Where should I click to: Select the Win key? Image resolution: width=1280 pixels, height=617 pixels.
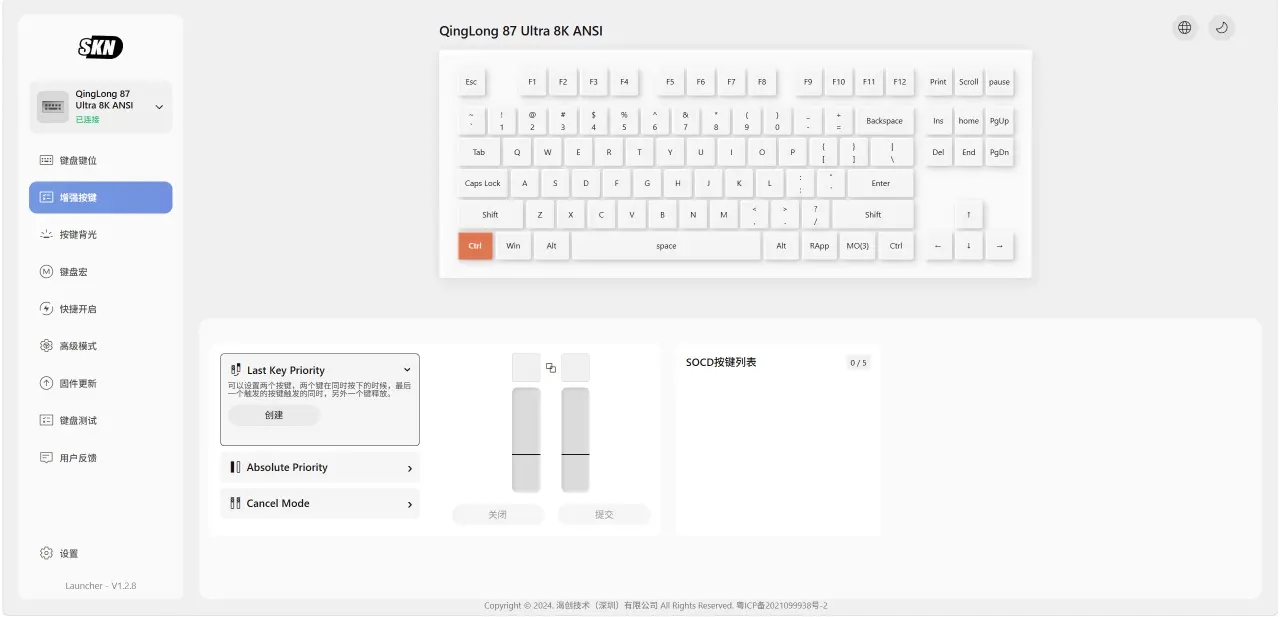coord(513,245)
